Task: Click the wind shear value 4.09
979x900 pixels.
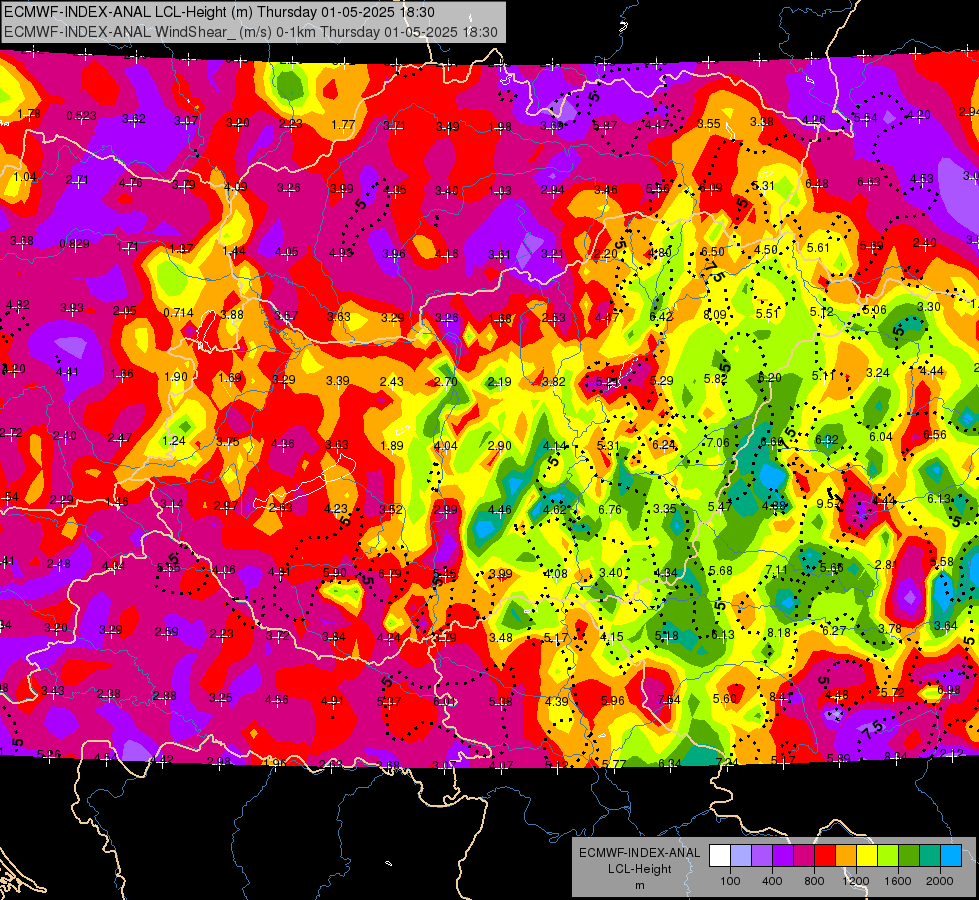Action: pos(235,186)
